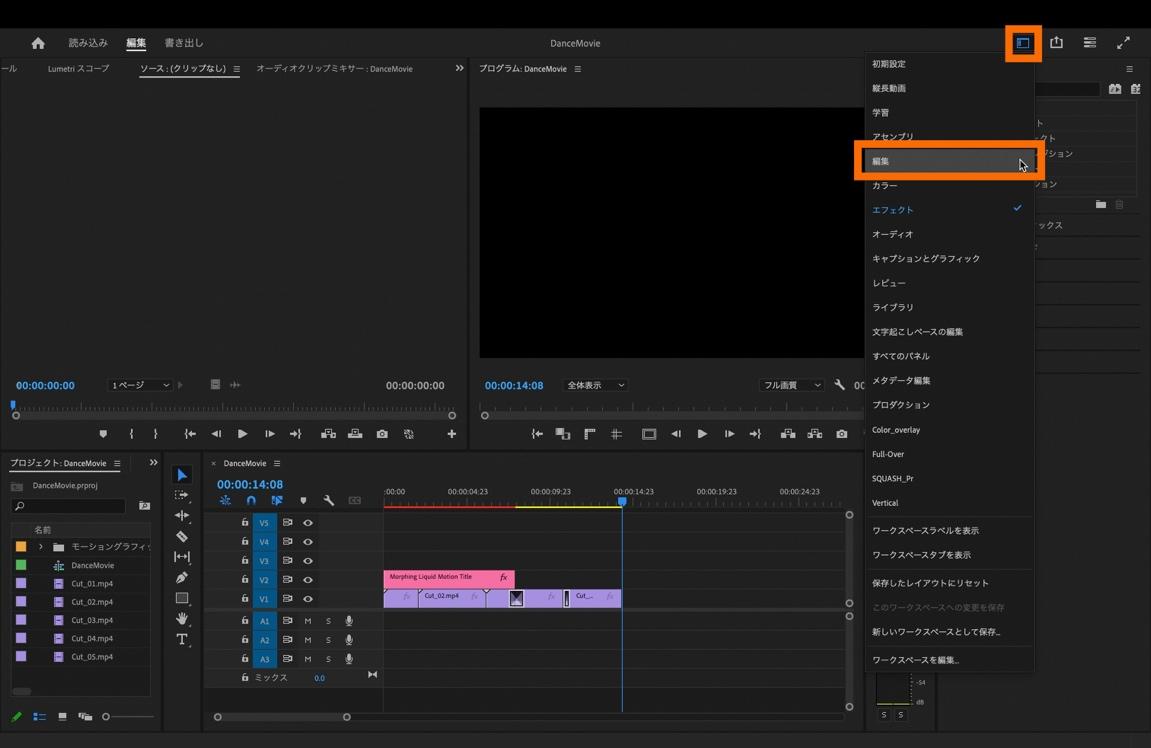Screen dimensions: 1151x748
Task: Open Lumetri スコープ panel tab
Action: point(79,68)
